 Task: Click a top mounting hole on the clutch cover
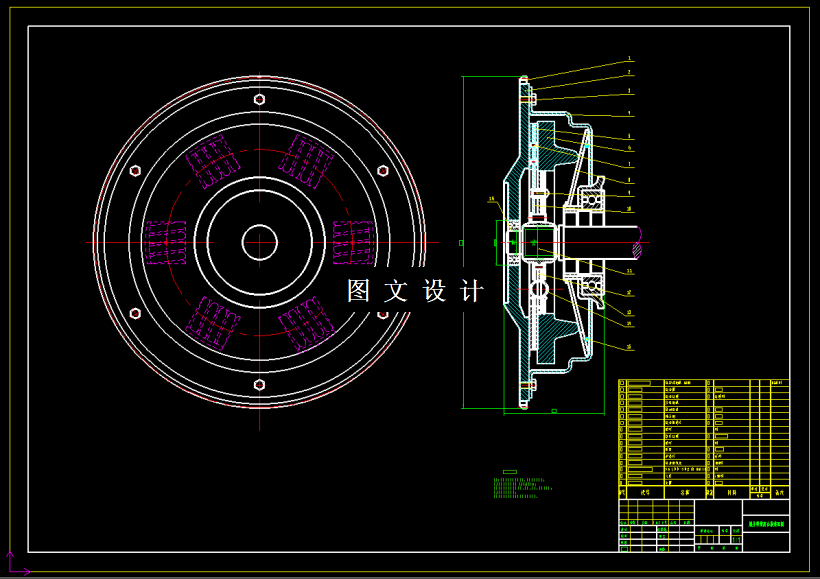pyautogui.click(x=259, y=101)
